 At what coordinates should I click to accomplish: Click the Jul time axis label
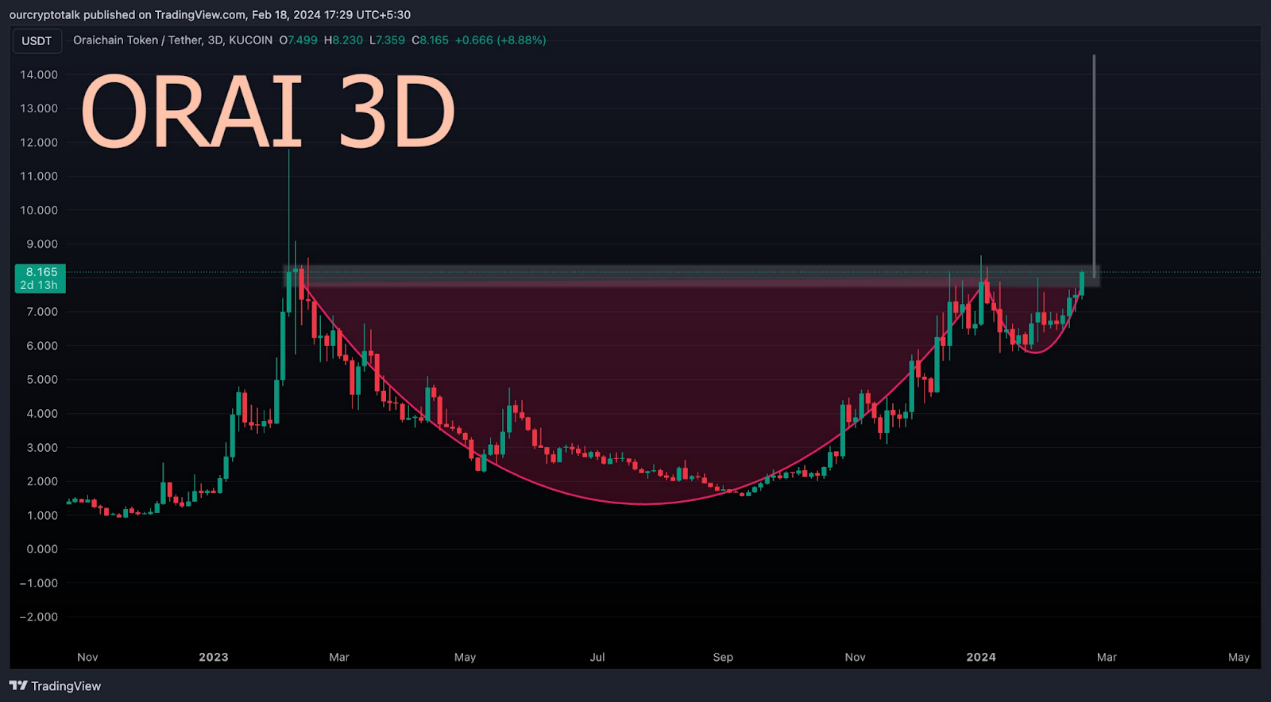click(x=597, y=657)
